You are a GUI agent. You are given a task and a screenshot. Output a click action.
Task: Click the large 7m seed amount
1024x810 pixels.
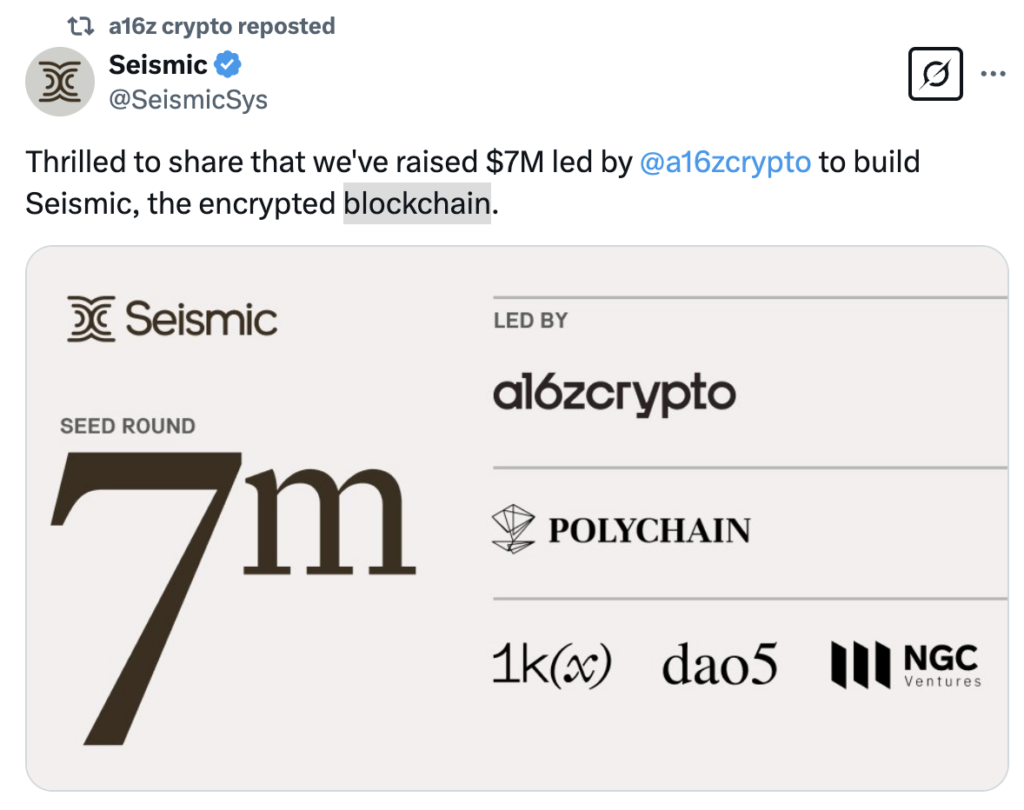tap(233, 598)
